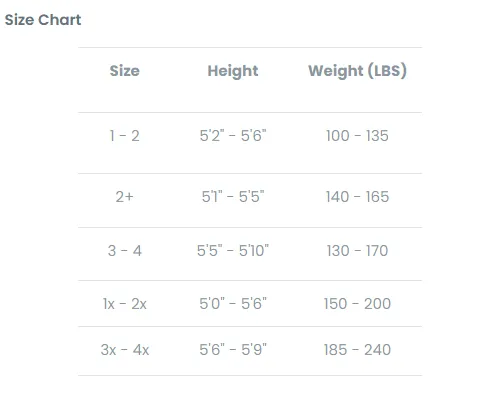Click the 185 - 240 weight cell
This screenshot has height=399, width=478.
coord(357,350)
